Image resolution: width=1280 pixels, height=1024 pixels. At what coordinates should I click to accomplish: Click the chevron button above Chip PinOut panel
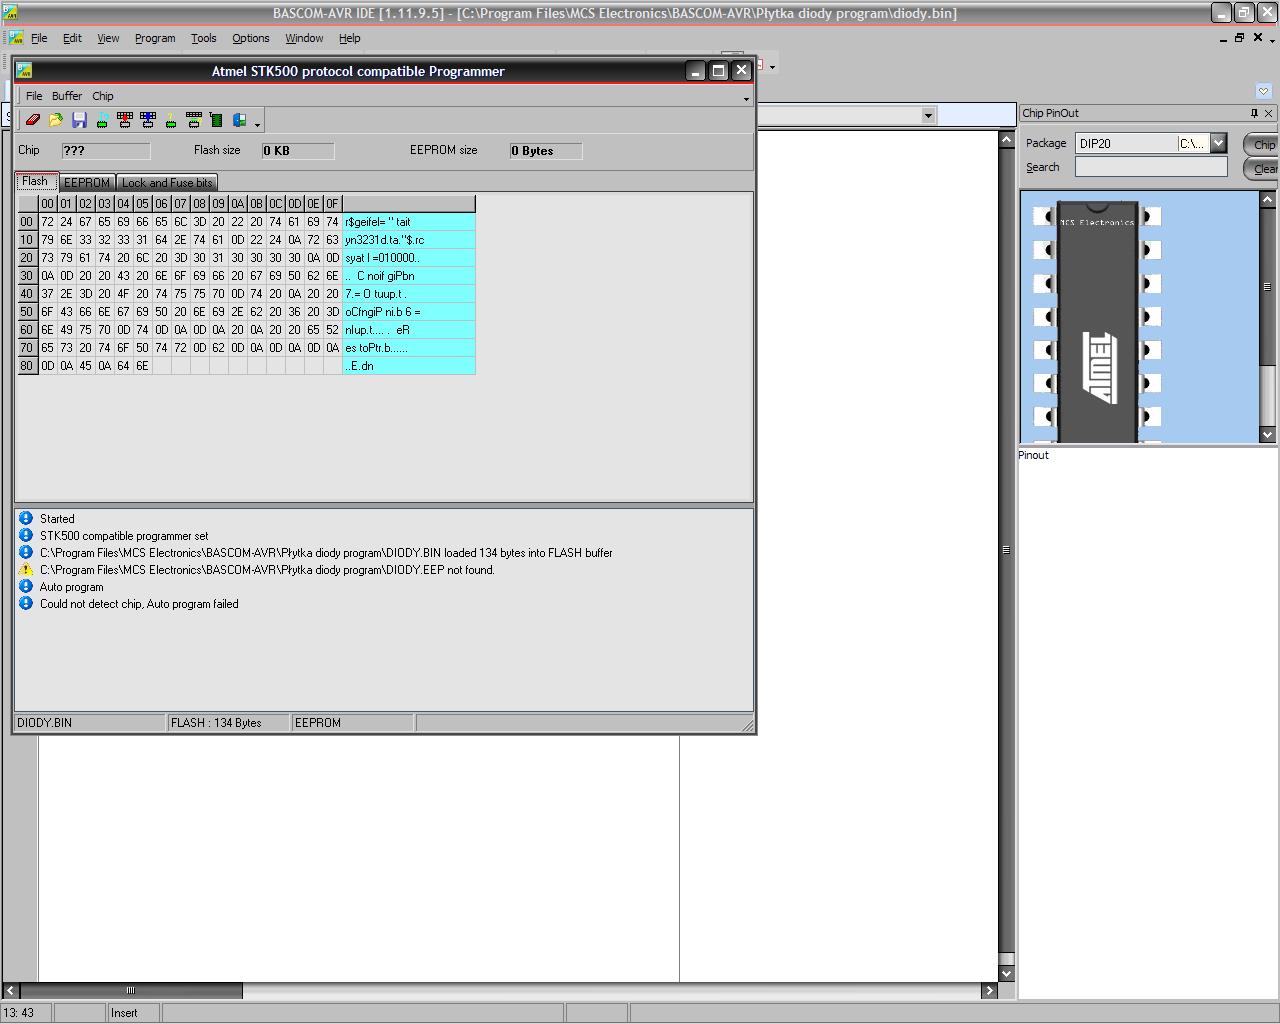(x=1263, y=90)
